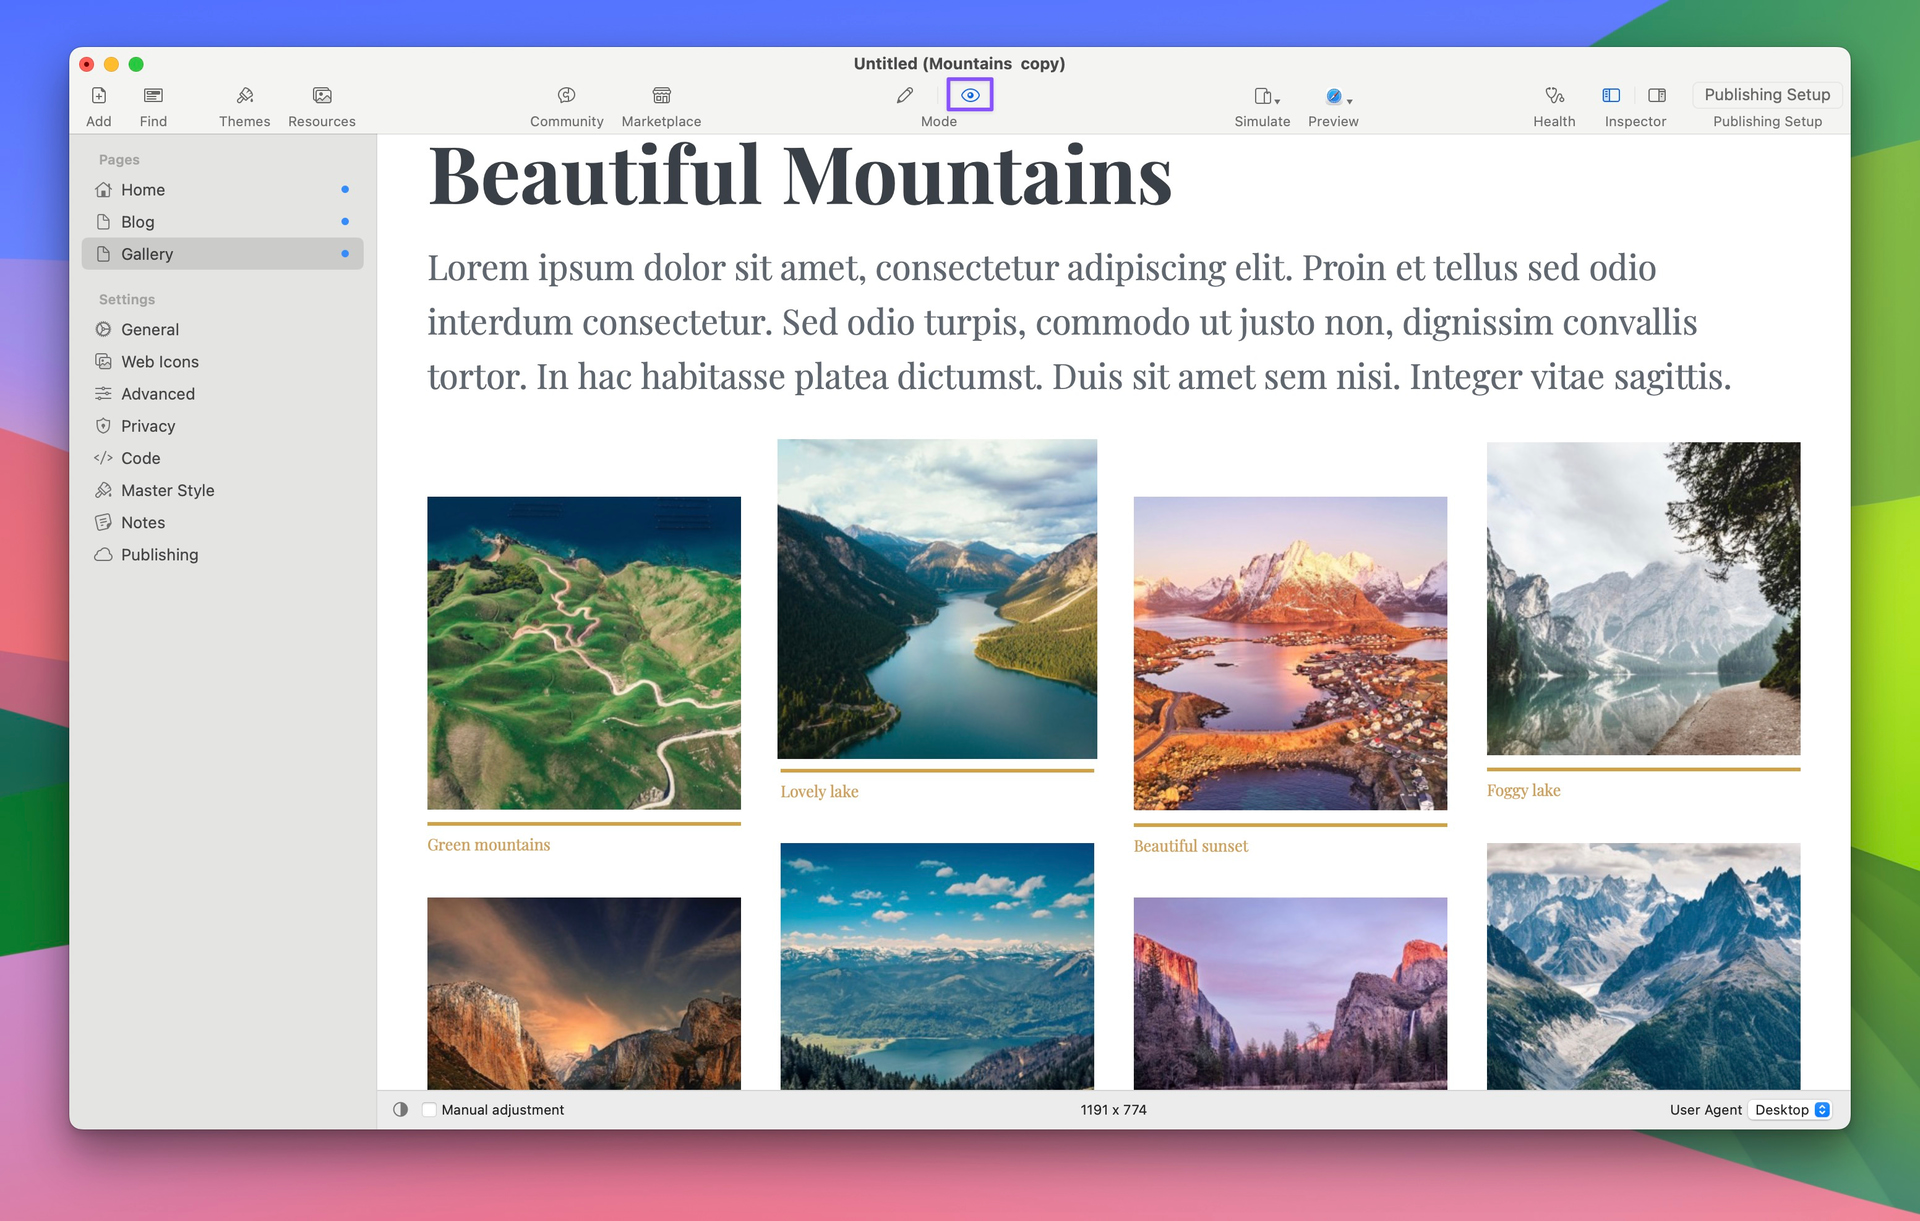
Task: Click the Publishing Setup button
Action: pos(1767,95)
